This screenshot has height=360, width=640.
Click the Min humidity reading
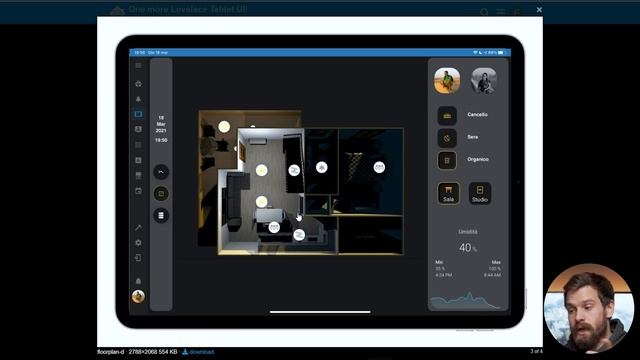click(x=443, y=269)
